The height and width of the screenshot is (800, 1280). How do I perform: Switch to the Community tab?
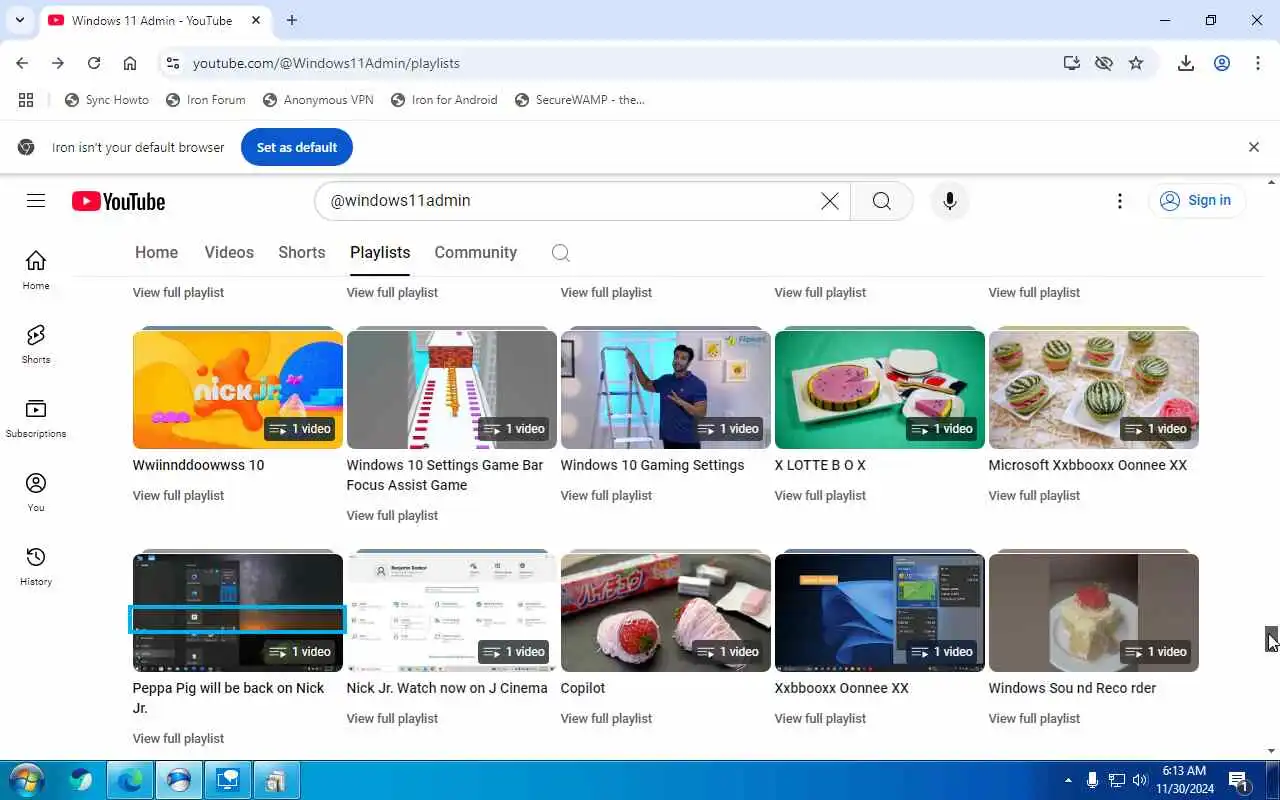[x=476, y=253]
